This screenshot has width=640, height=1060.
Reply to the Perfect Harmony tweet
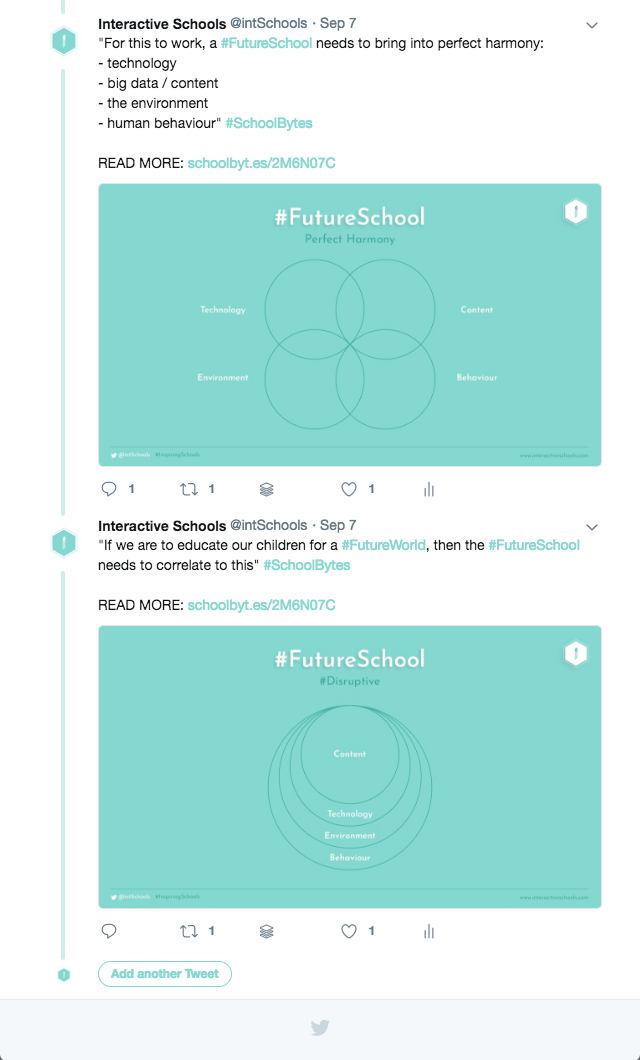pos(110,489)
